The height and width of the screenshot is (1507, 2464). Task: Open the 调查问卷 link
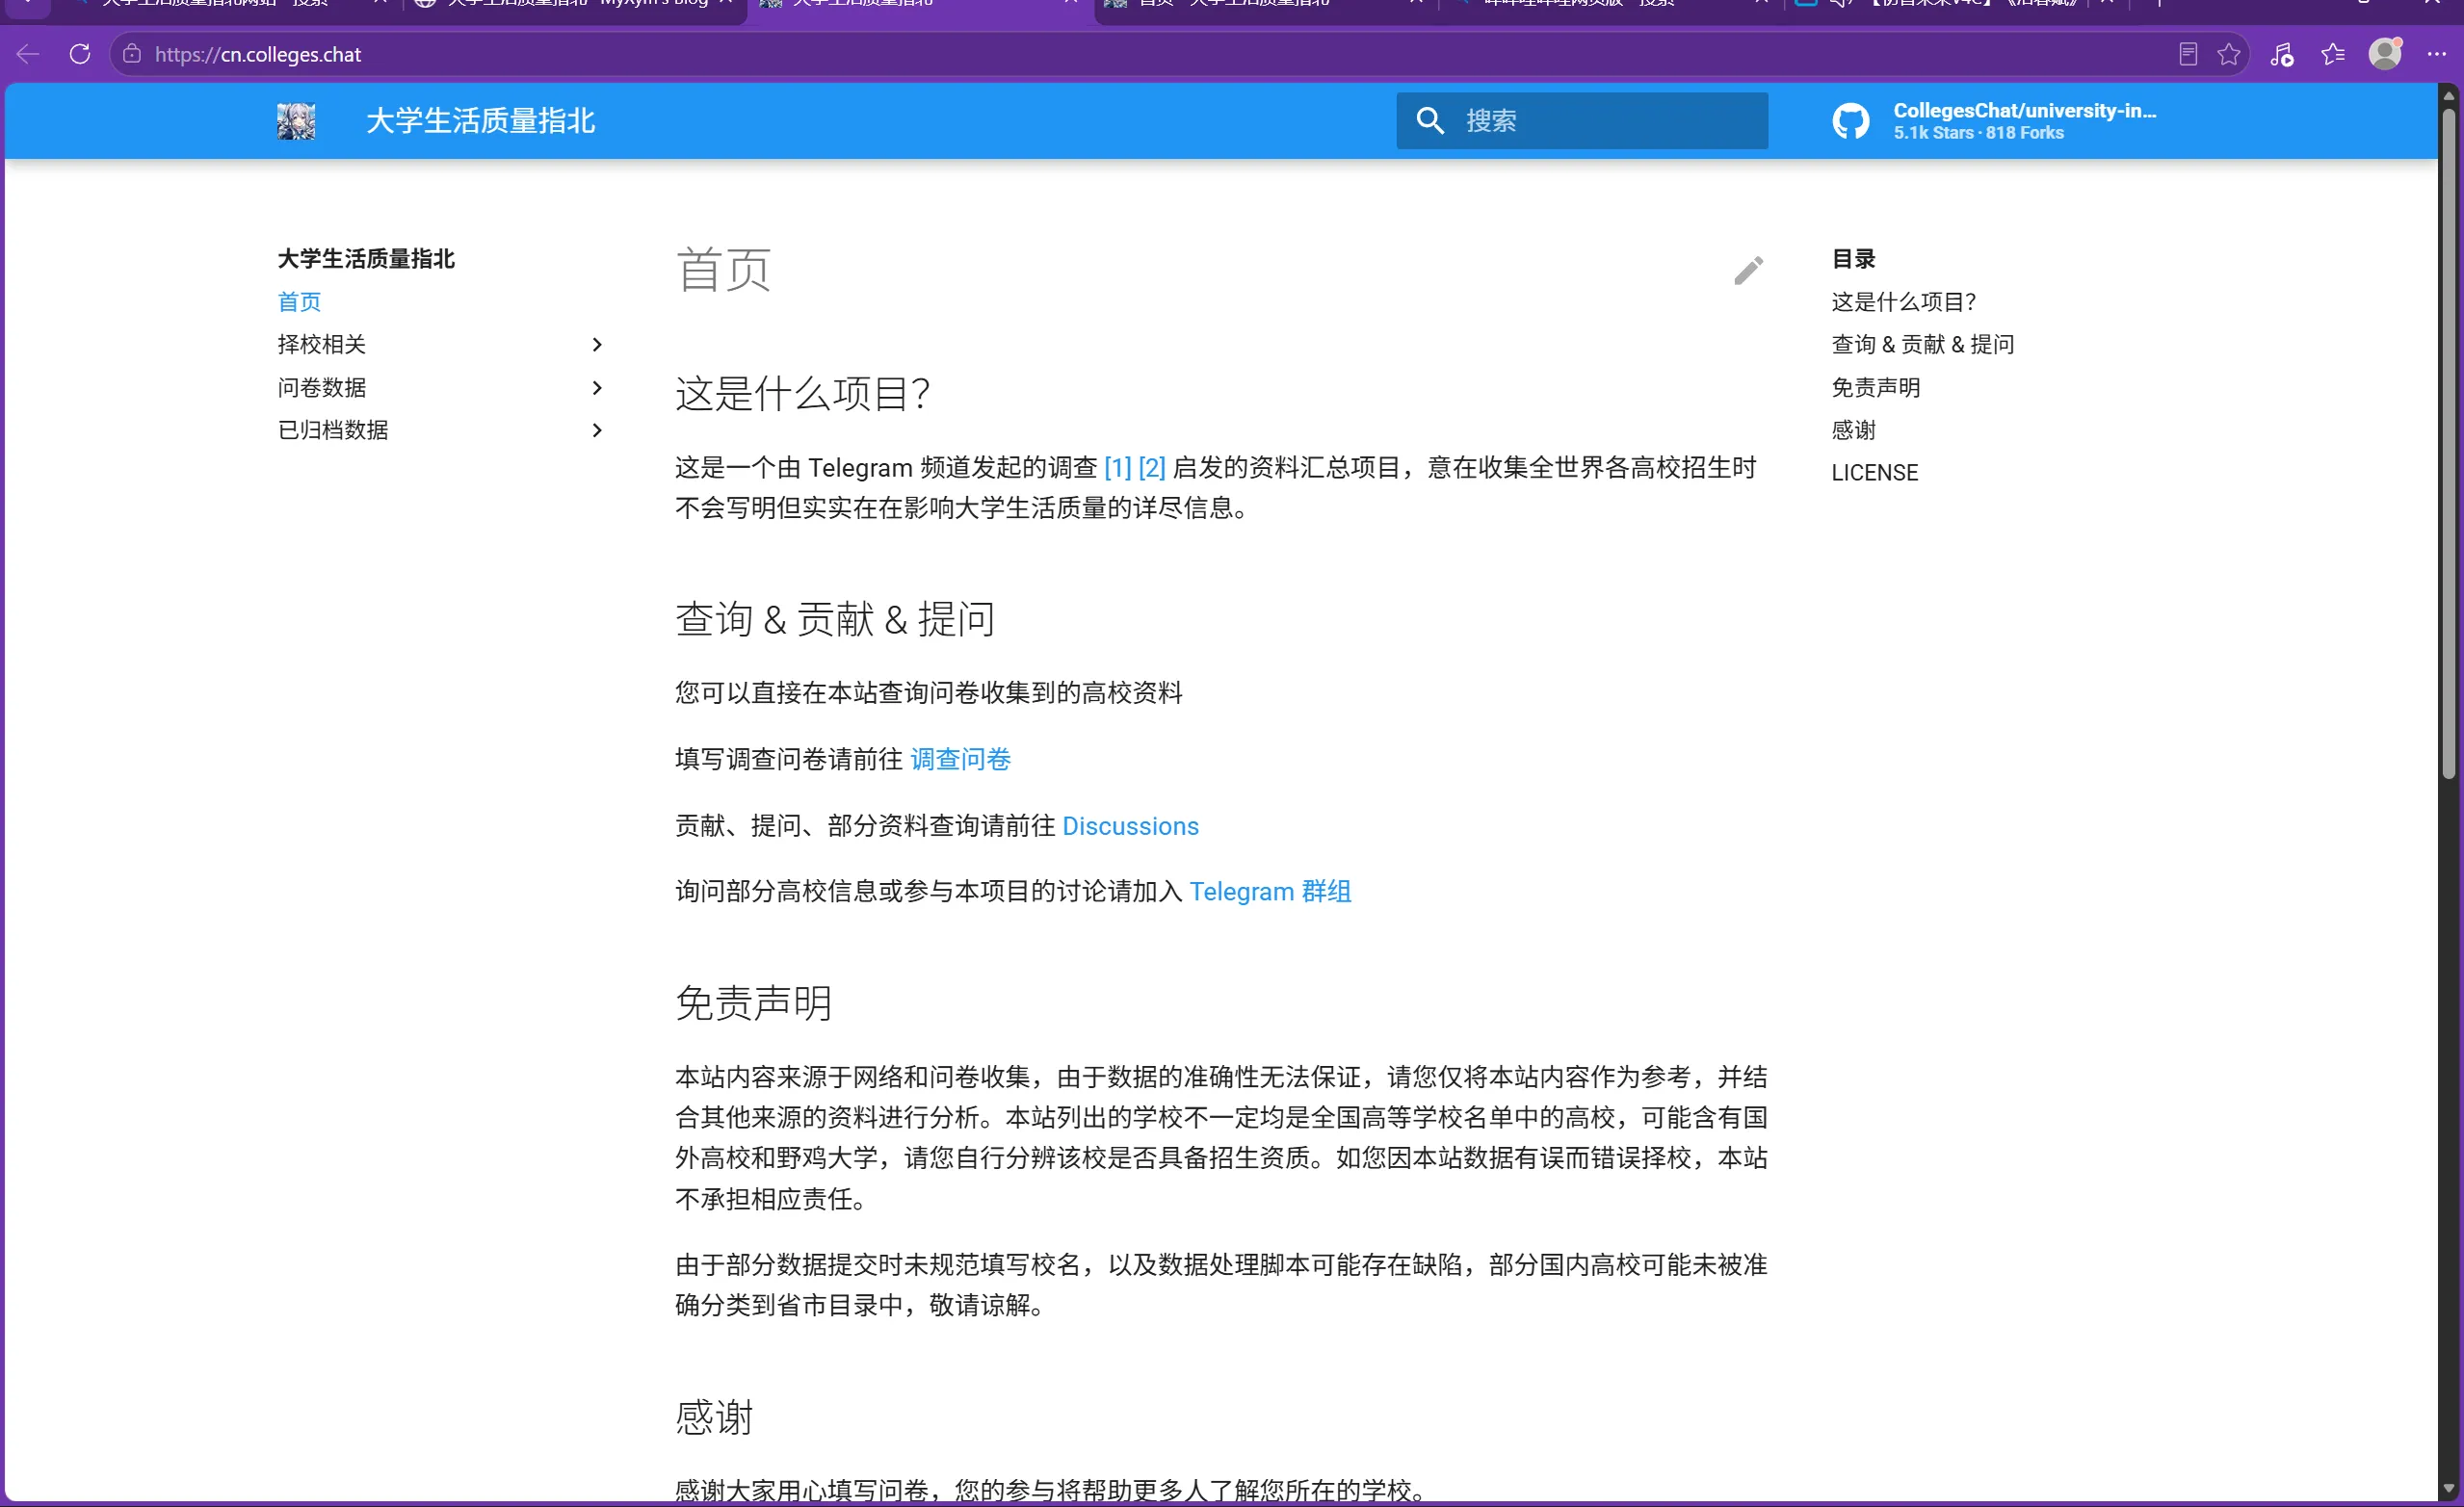(x=960, y=759)
